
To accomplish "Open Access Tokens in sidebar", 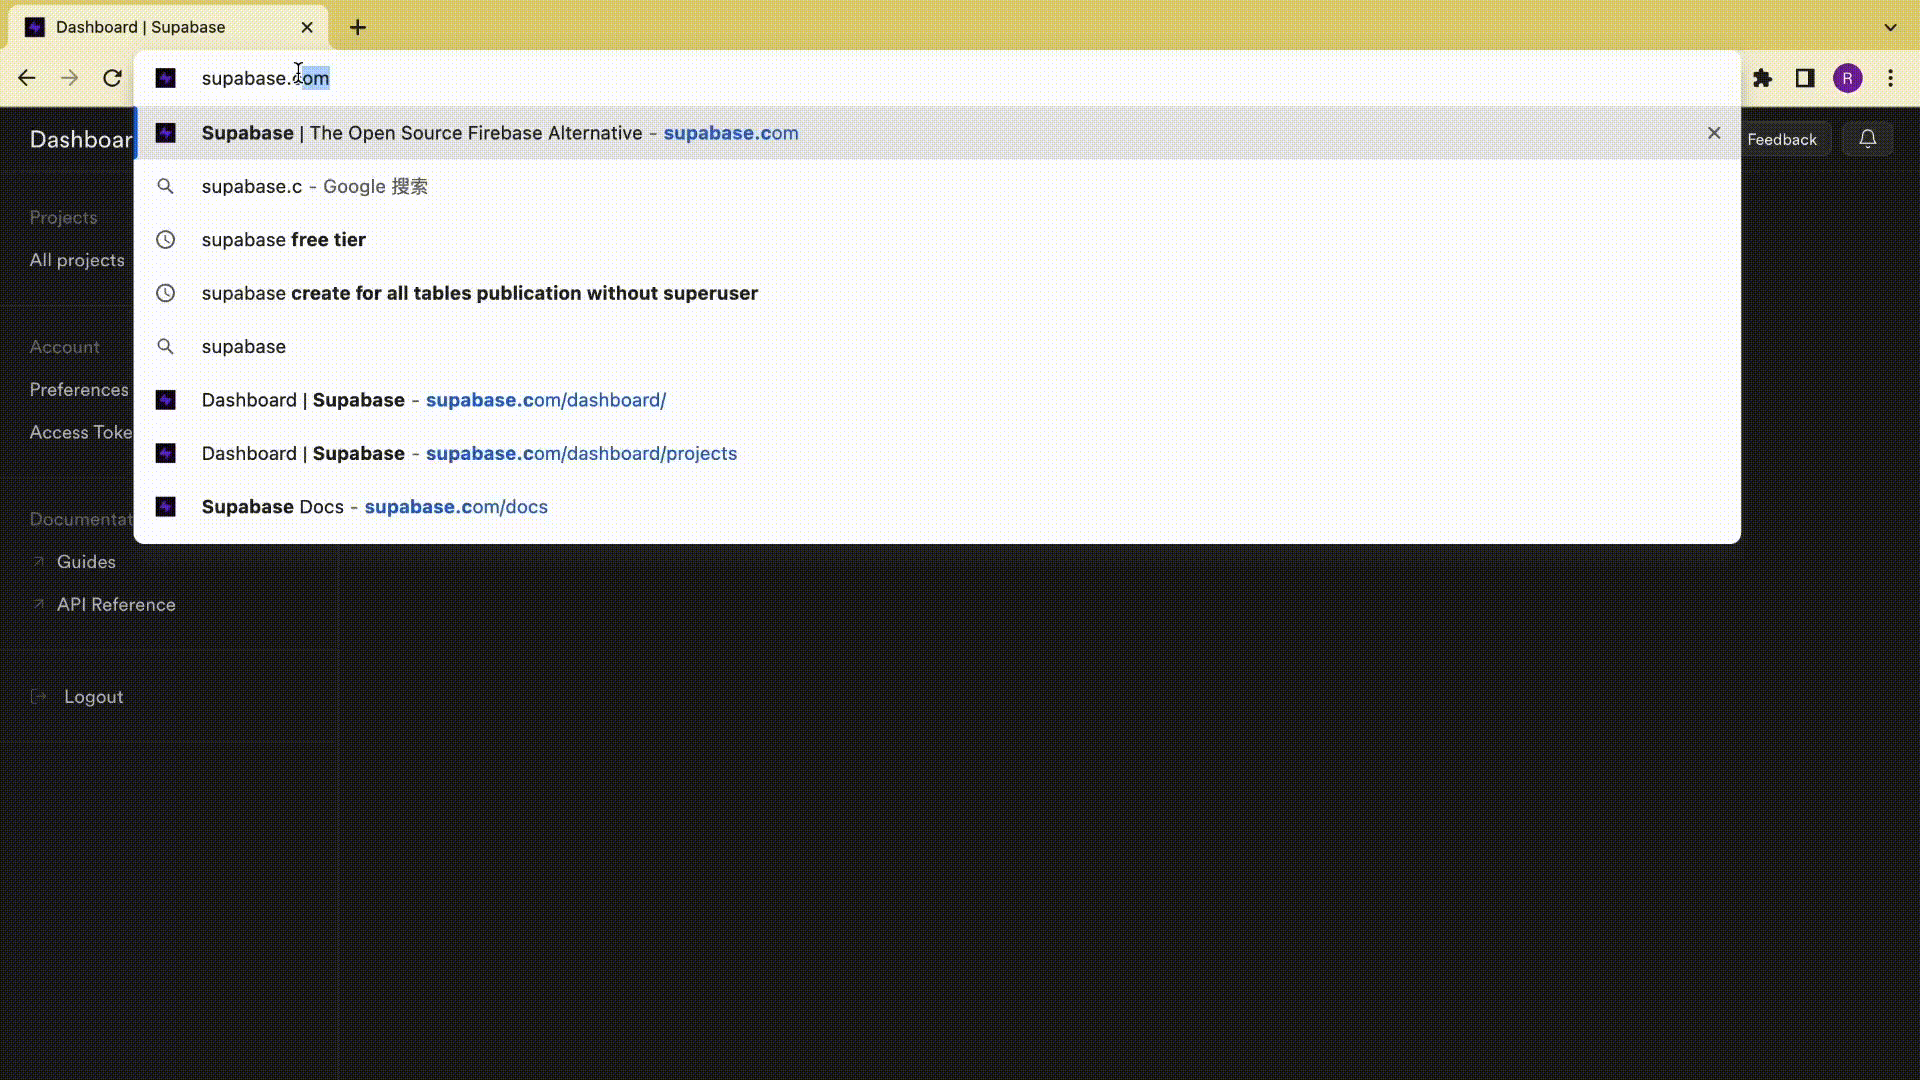I will click(x=81, y=432).
